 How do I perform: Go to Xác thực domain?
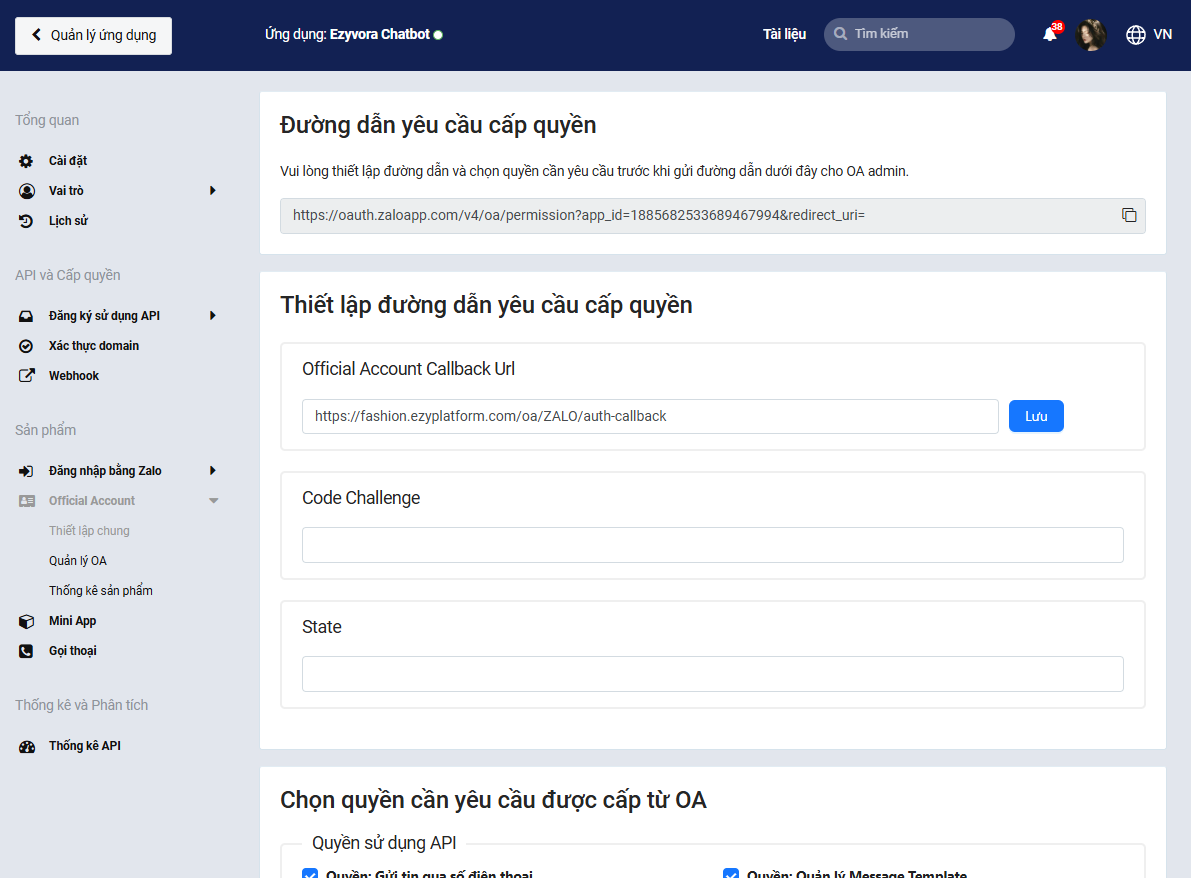point(94,346)
